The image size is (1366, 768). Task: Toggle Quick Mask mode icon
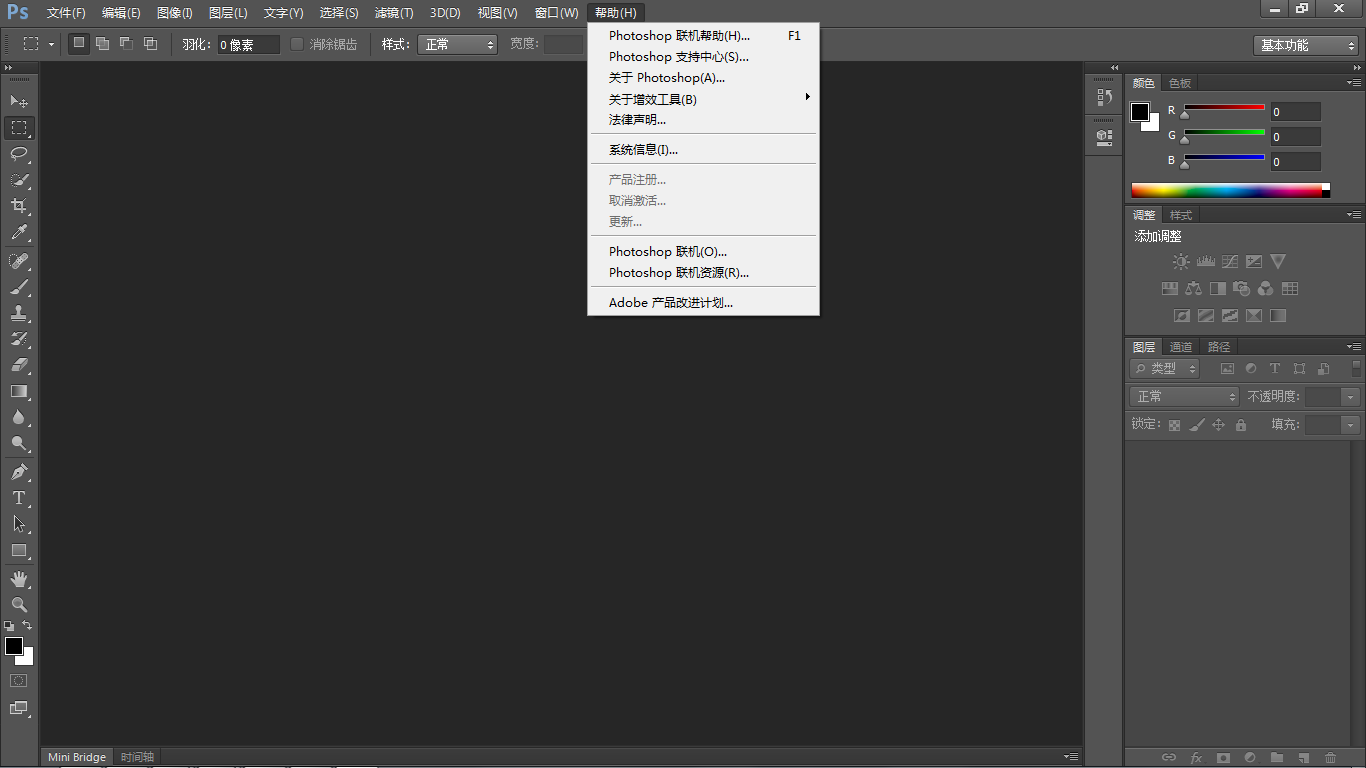coord(19,680)
